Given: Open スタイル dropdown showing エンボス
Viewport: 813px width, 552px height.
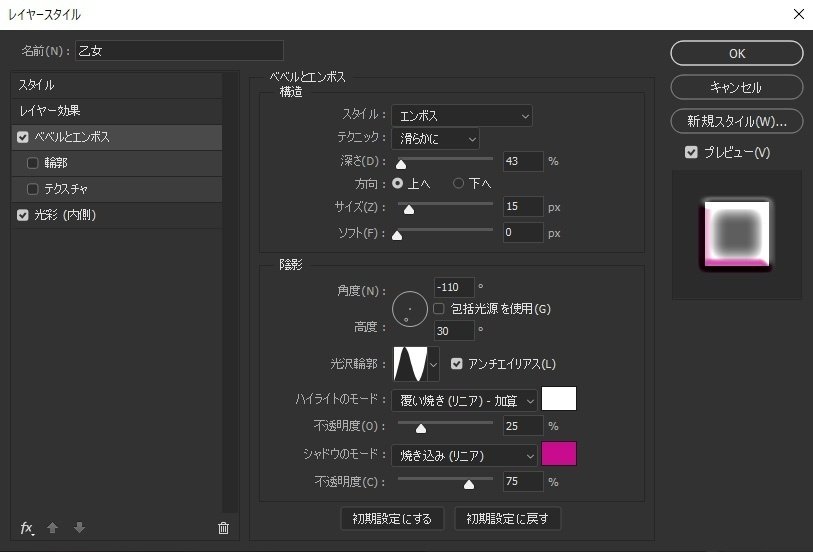Looking at the screenshot, I should (x=461, y=116).
